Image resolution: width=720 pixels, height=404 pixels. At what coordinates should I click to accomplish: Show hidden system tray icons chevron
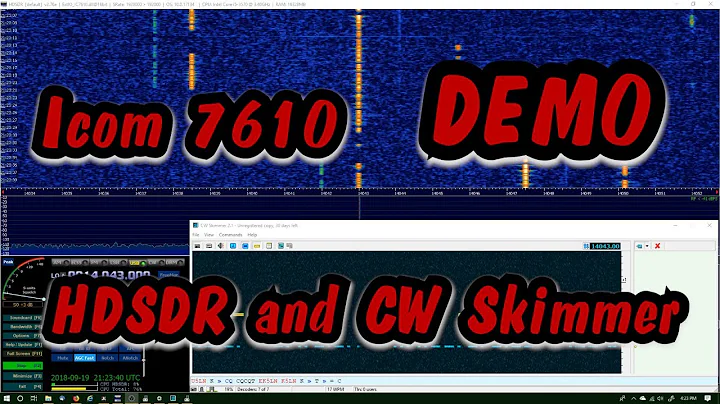633,398
